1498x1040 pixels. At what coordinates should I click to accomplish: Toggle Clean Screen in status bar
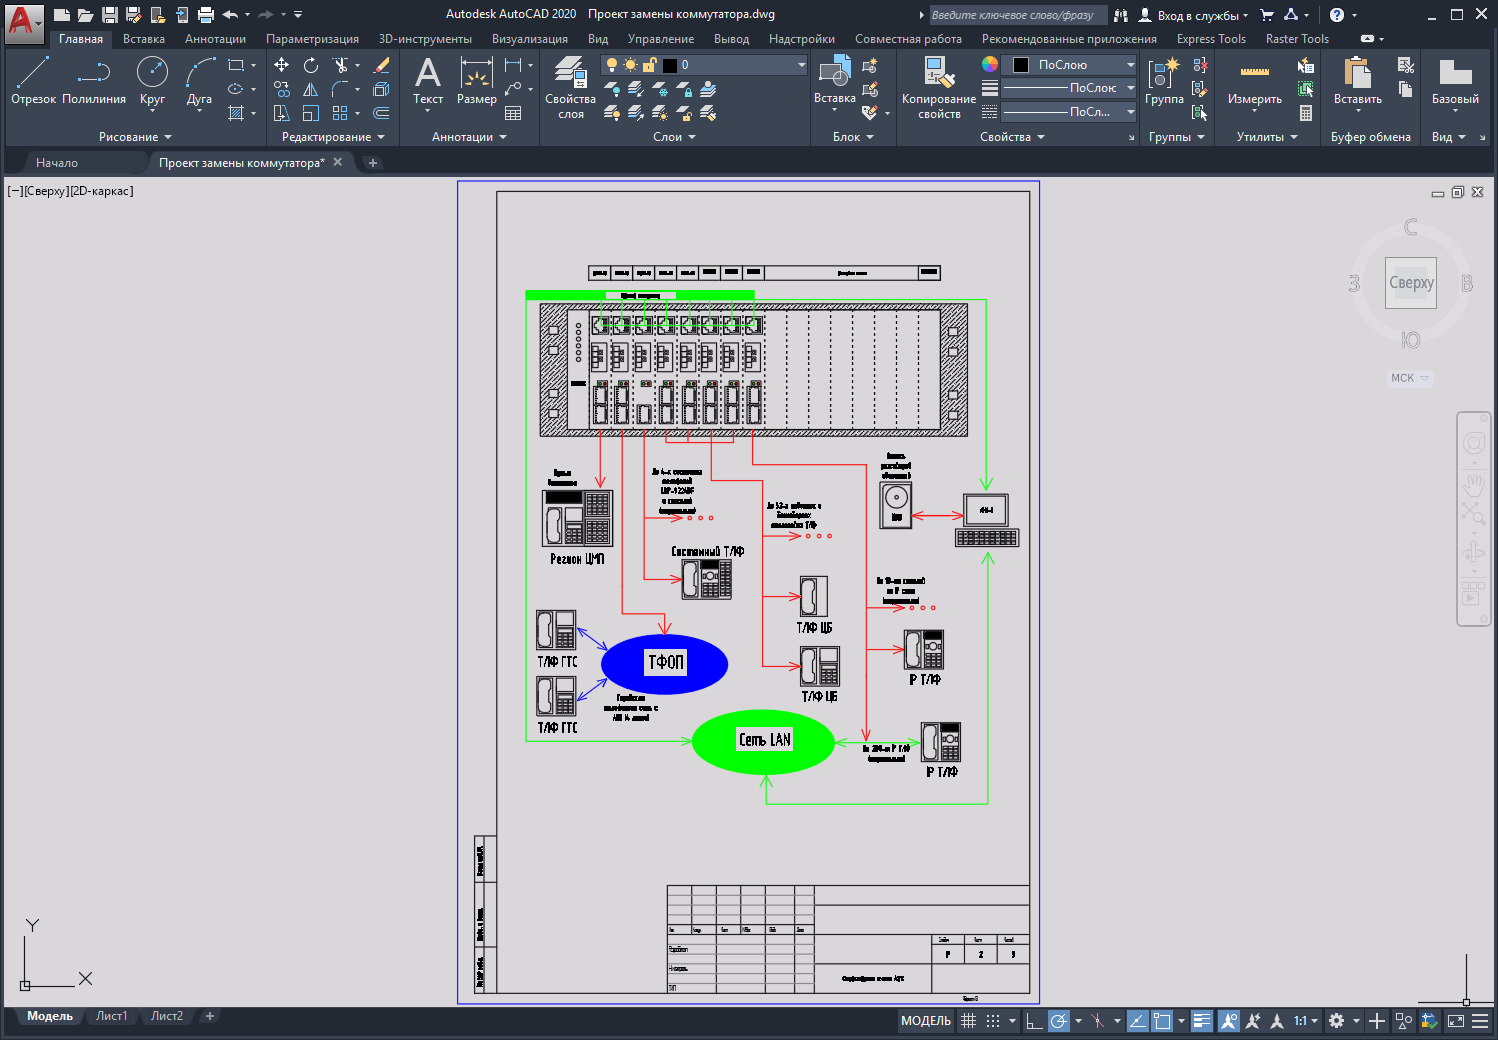coord(1456,1021)
